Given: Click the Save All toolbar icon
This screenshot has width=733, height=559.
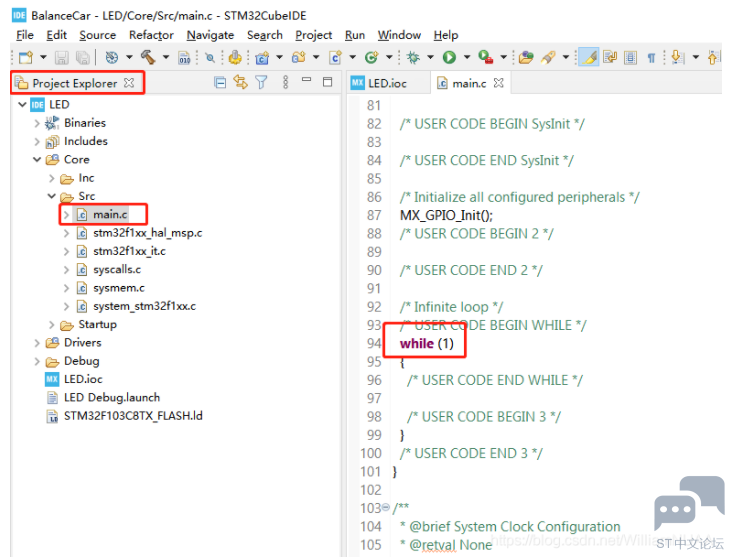Looking at the screenshot, I should point(83,57).
